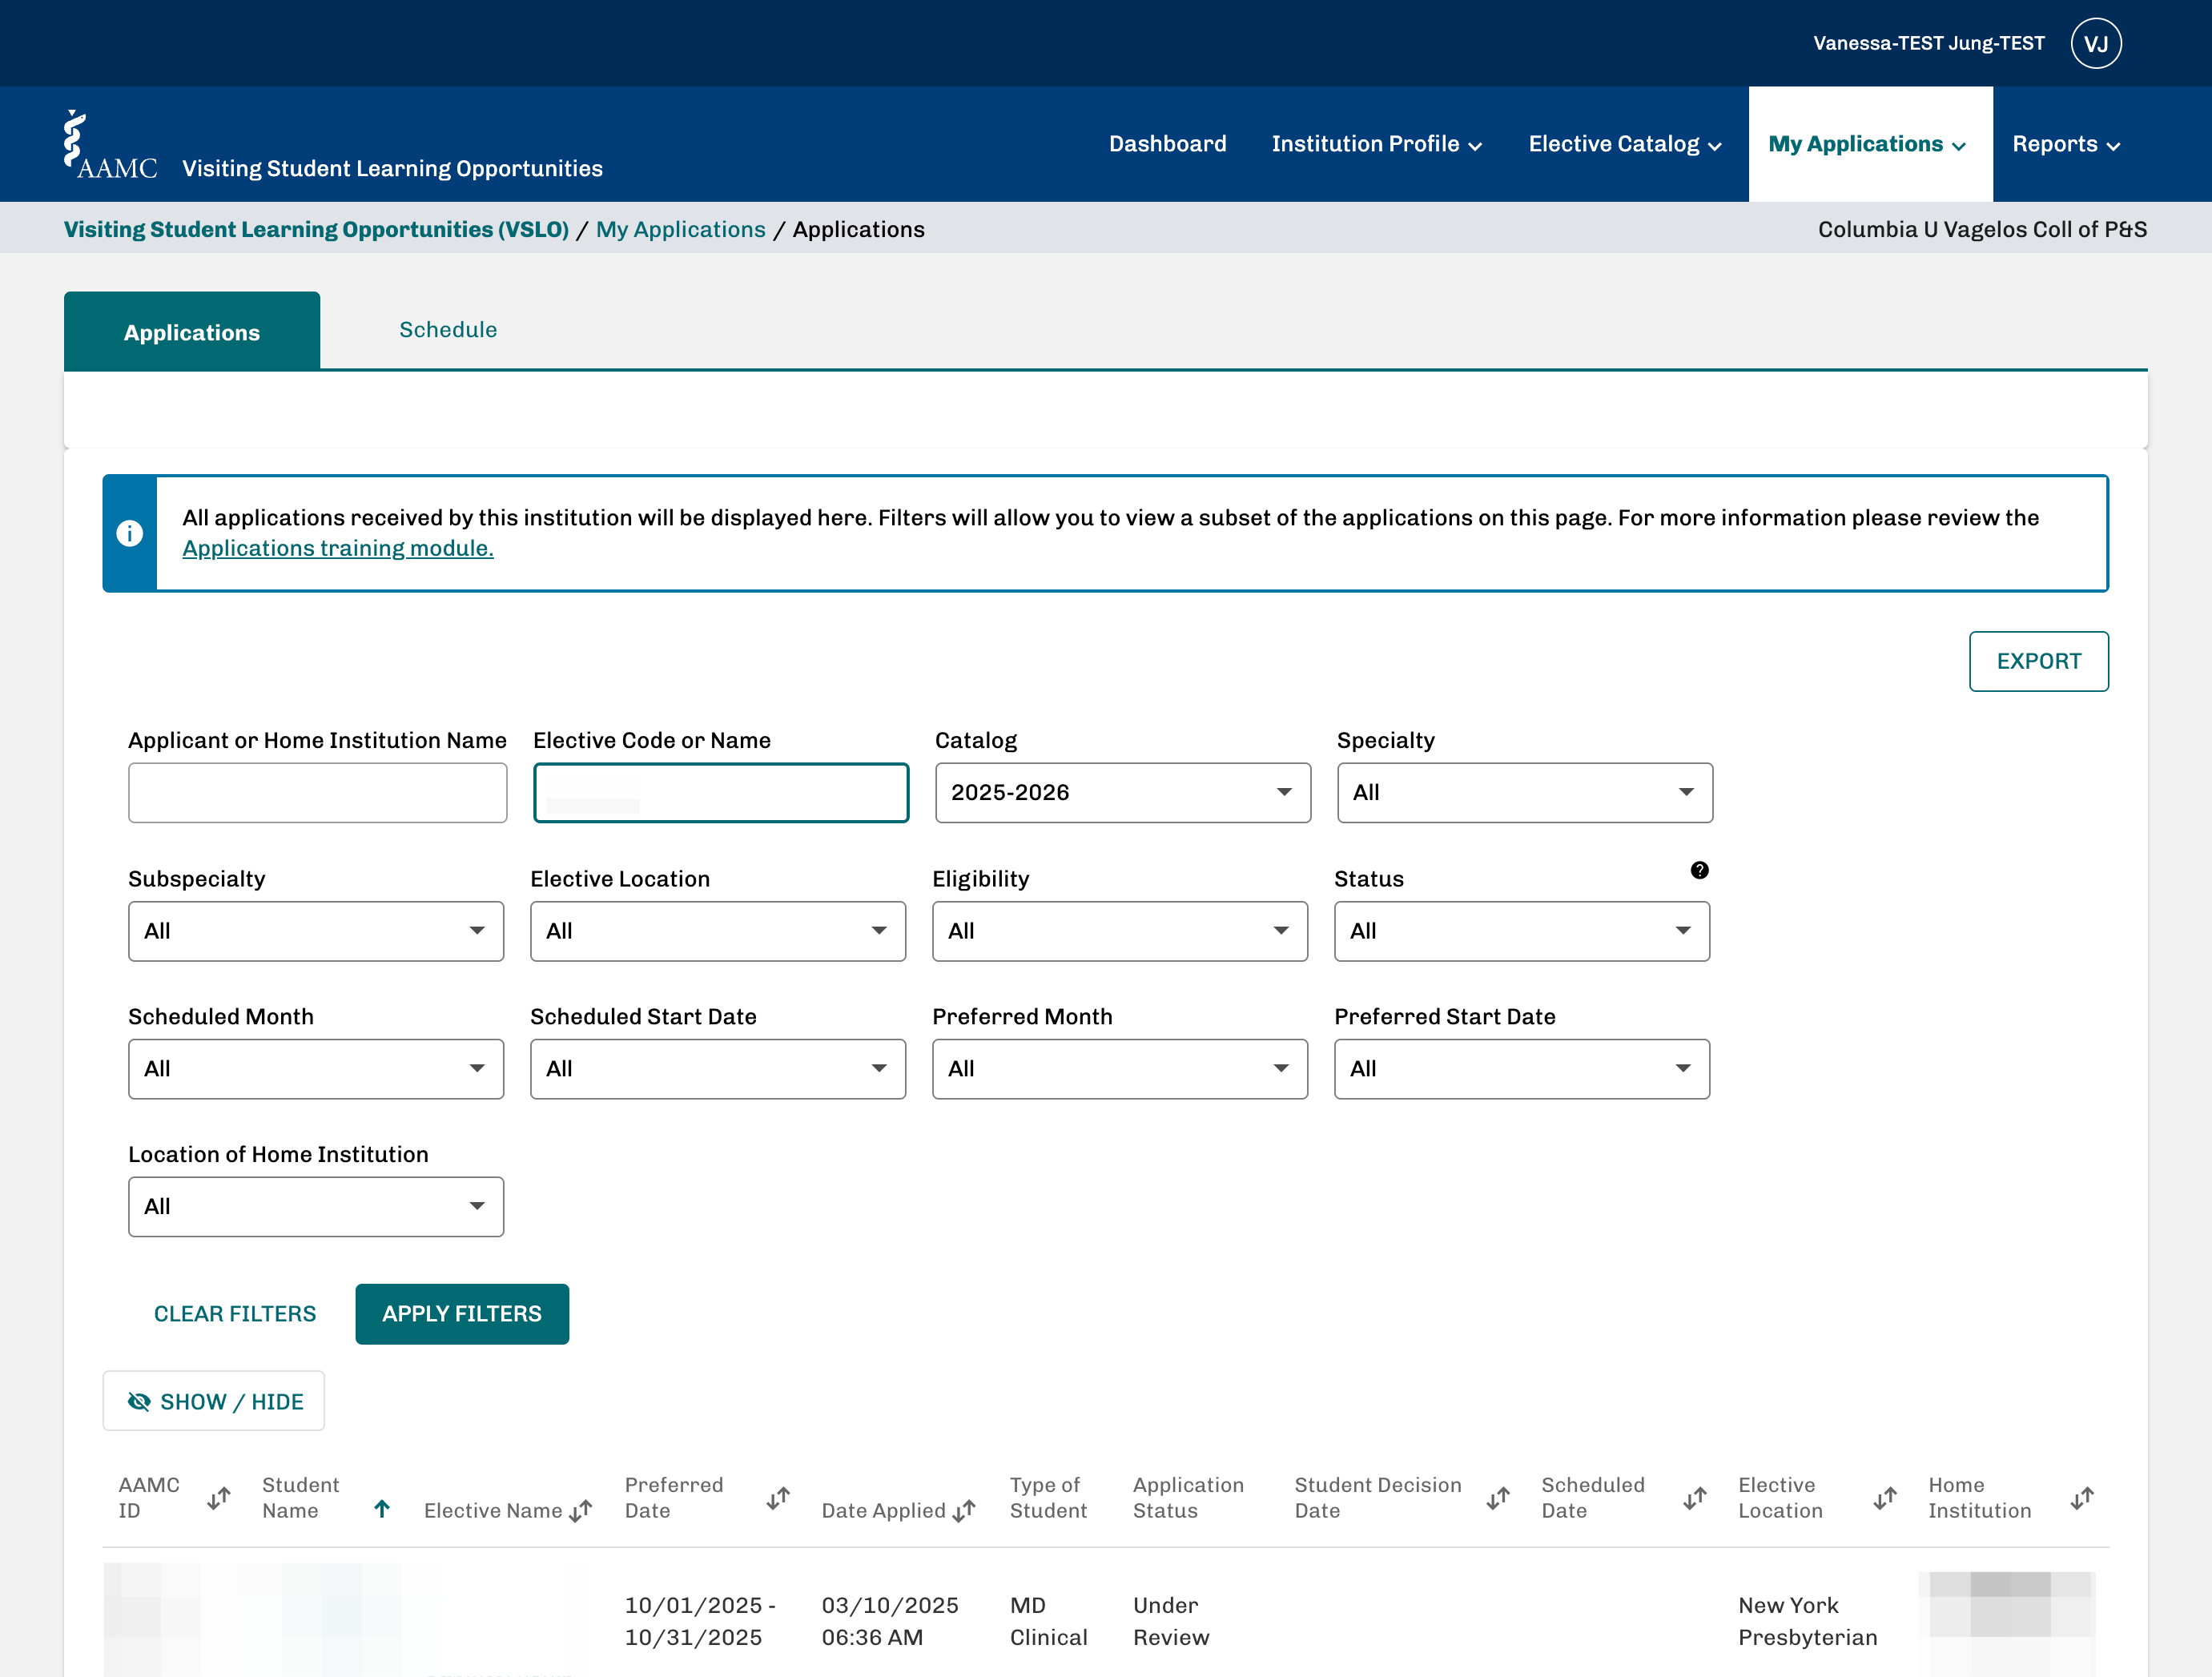Viewport: 2212px width, 1677px height.
Task: Open the Scheduled Month dropdown
Action: [x=316, y=1069]
